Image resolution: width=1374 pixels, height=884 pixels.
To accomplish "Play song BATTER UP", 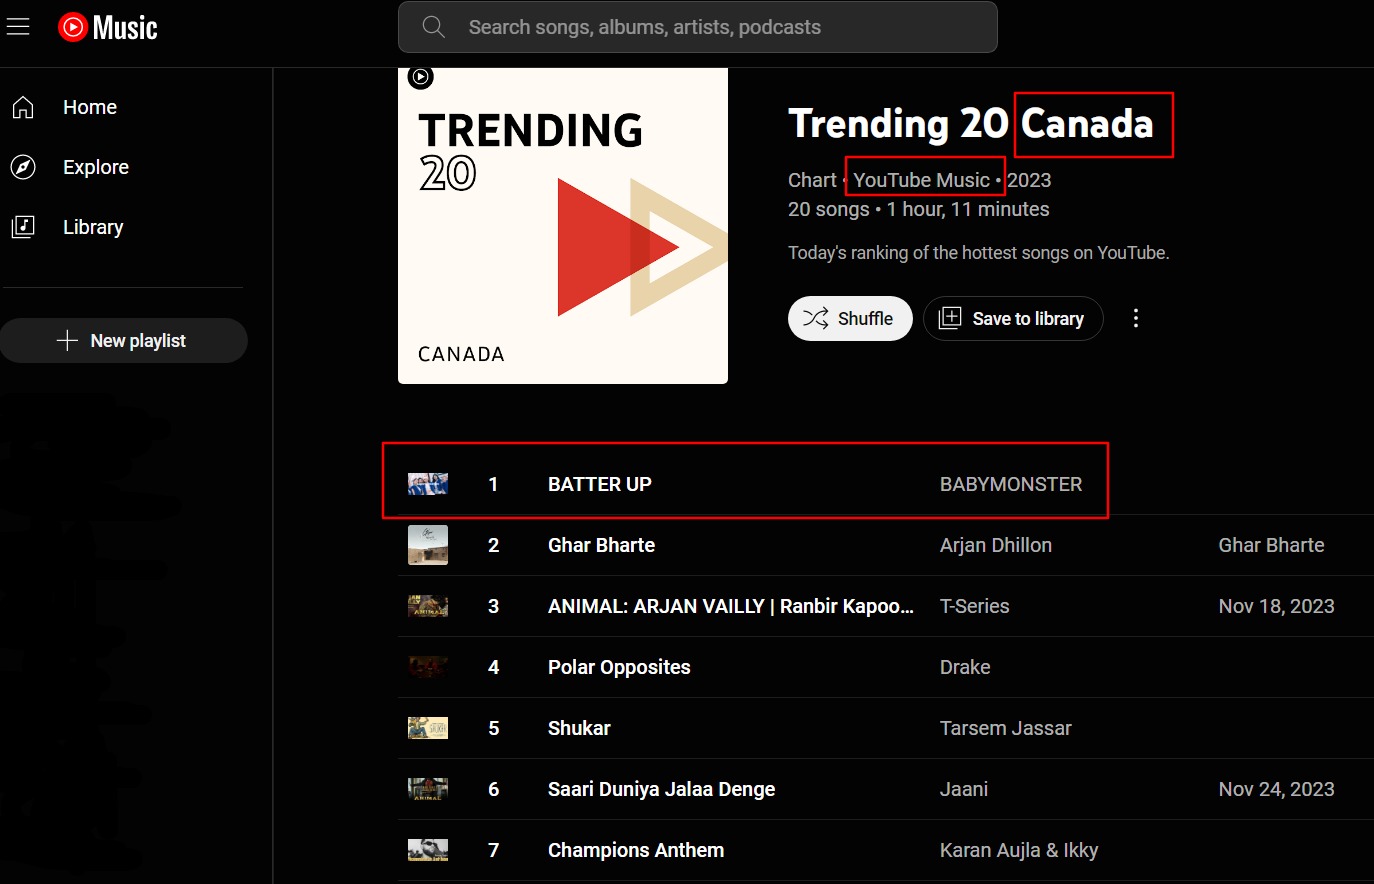I will [600, 484].
